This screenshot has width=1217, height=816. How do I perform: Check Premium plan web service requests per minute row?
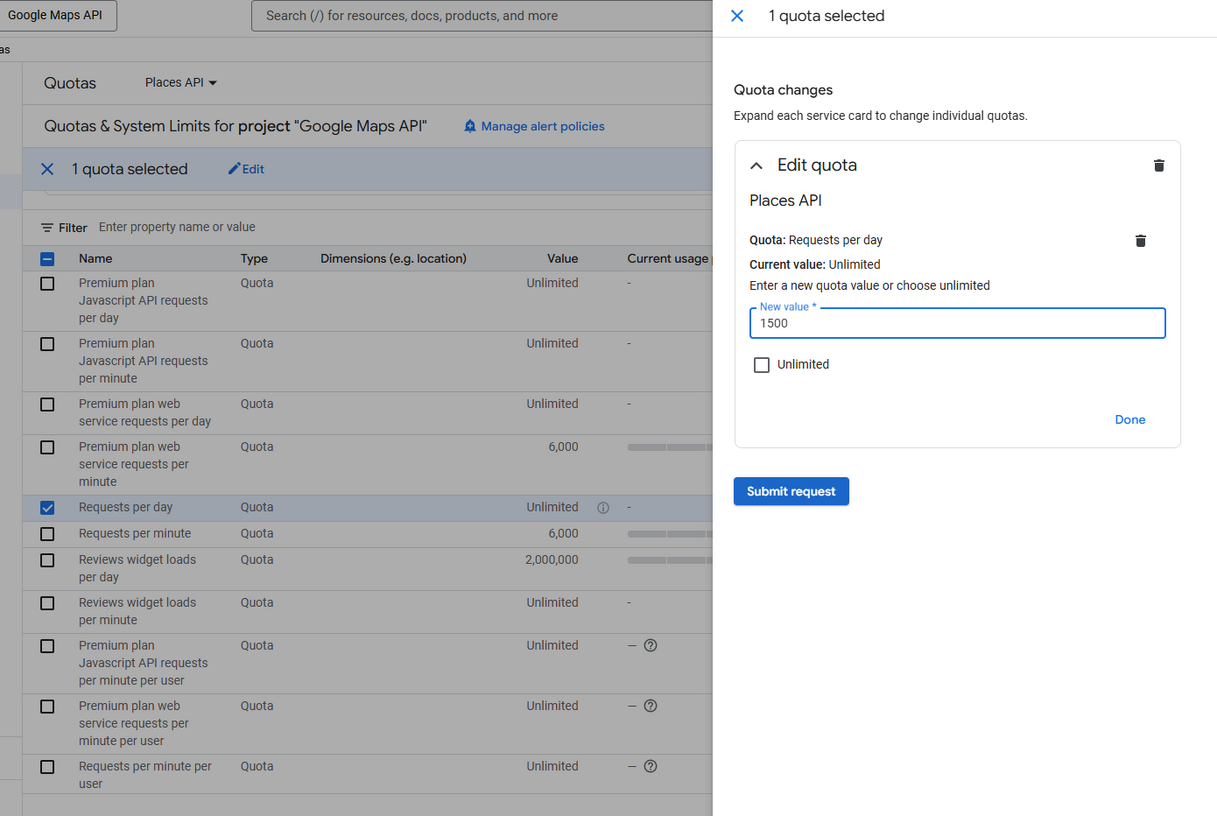(x=47, y=448)
